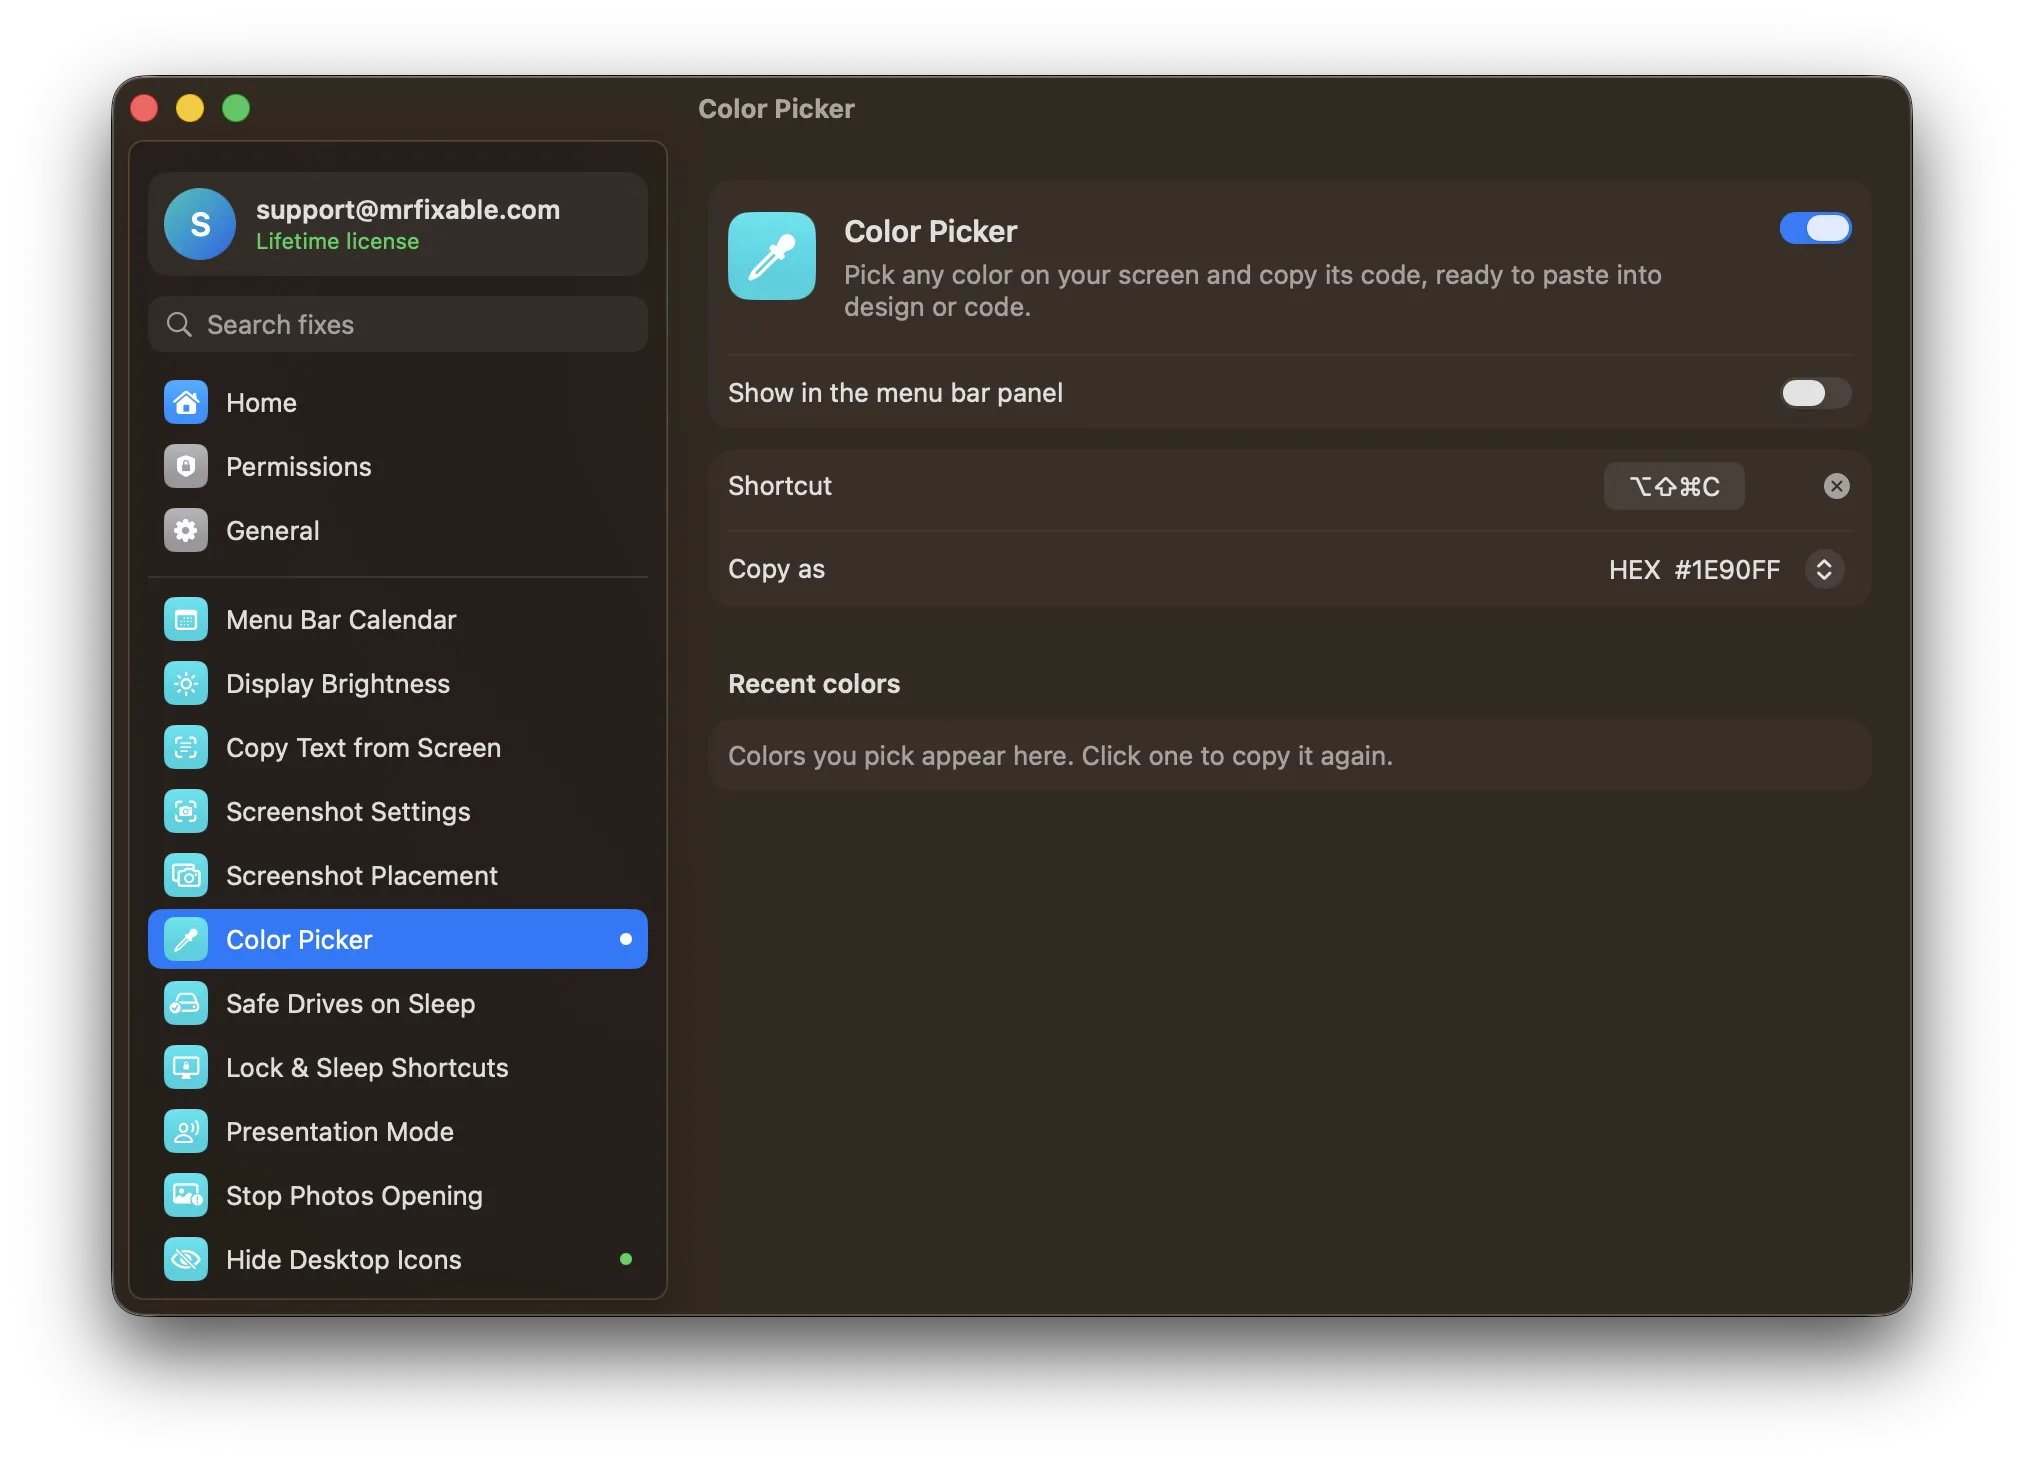Focus the Search fixes field
2024x1464 pixels.
(398, 324)
